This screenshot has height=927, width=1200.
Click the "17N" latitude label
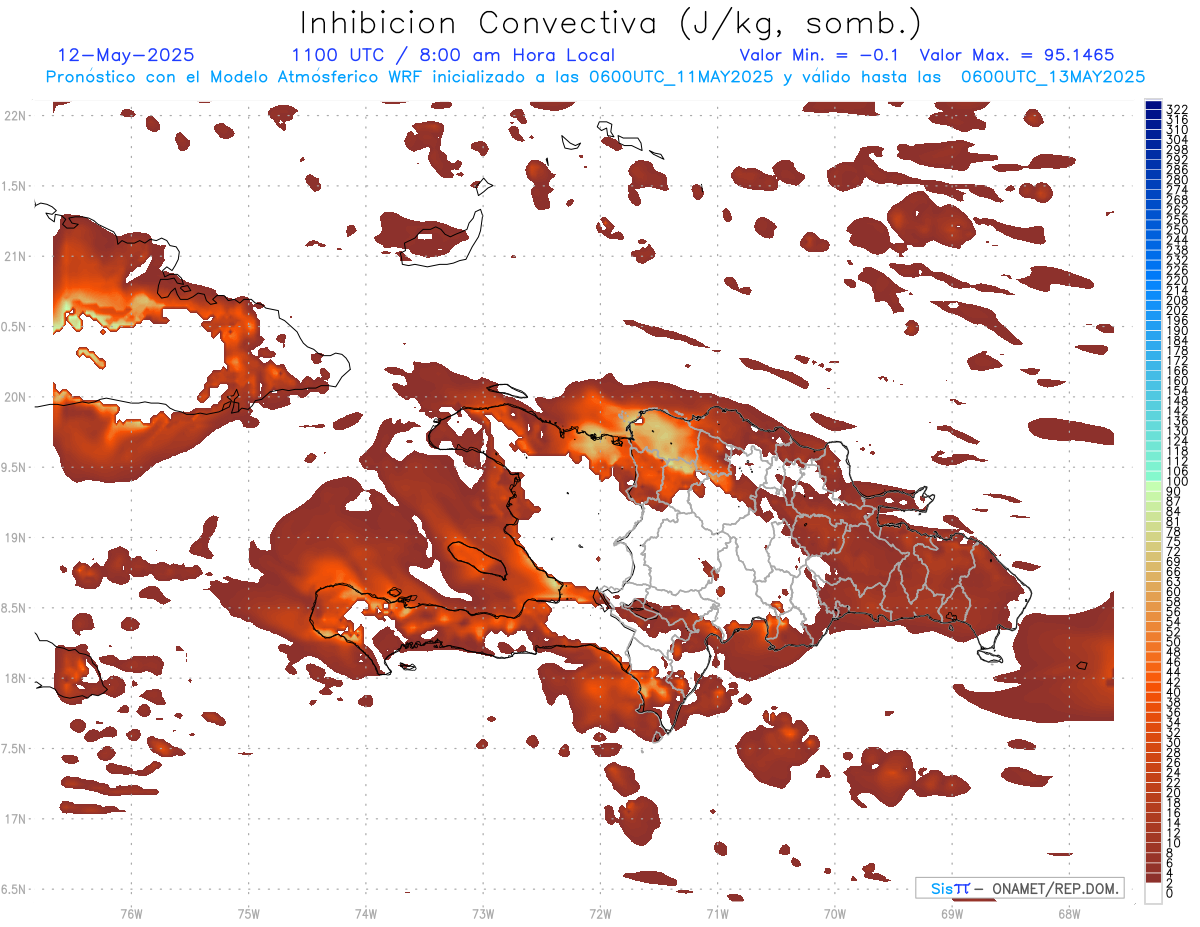(15, 819)
